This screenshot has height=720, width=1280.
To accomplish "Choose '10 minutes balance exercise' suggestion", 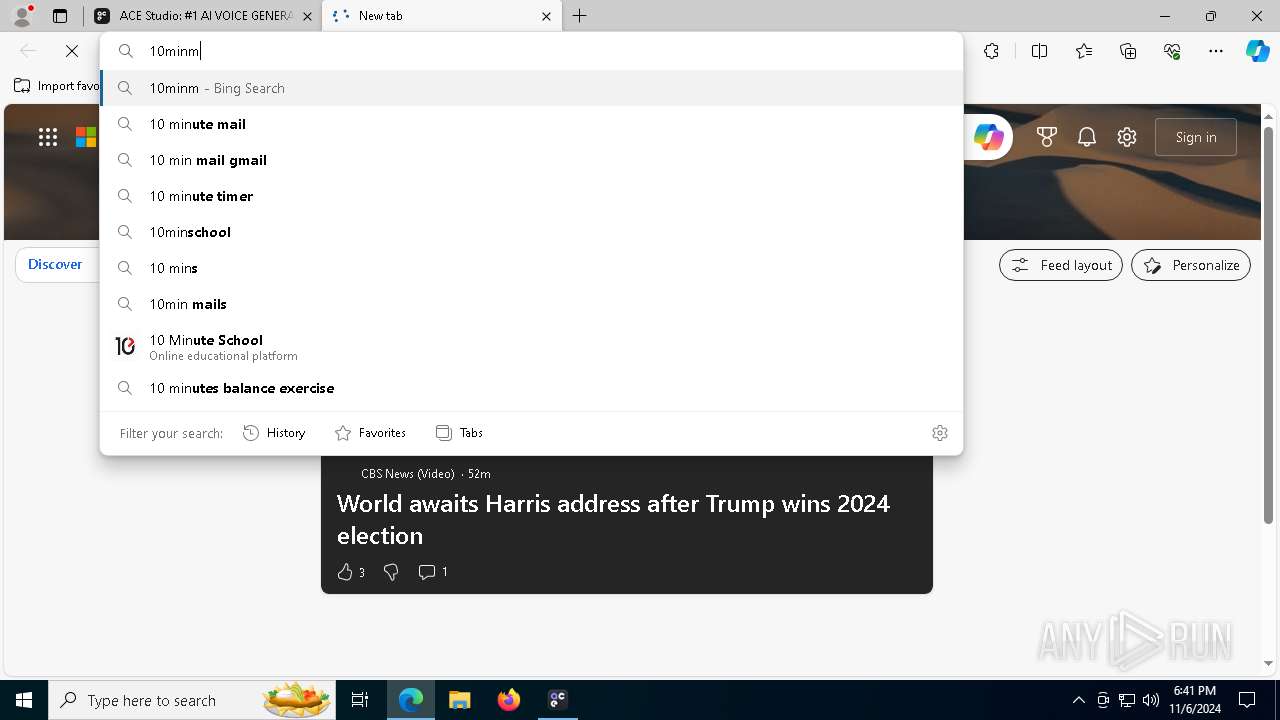I will 532,388.
